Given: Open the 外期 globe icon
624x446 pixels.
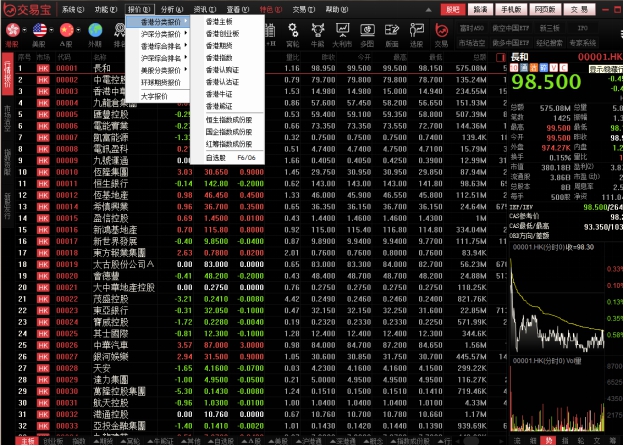Looking at the screenshot, I should coord(94,31).
